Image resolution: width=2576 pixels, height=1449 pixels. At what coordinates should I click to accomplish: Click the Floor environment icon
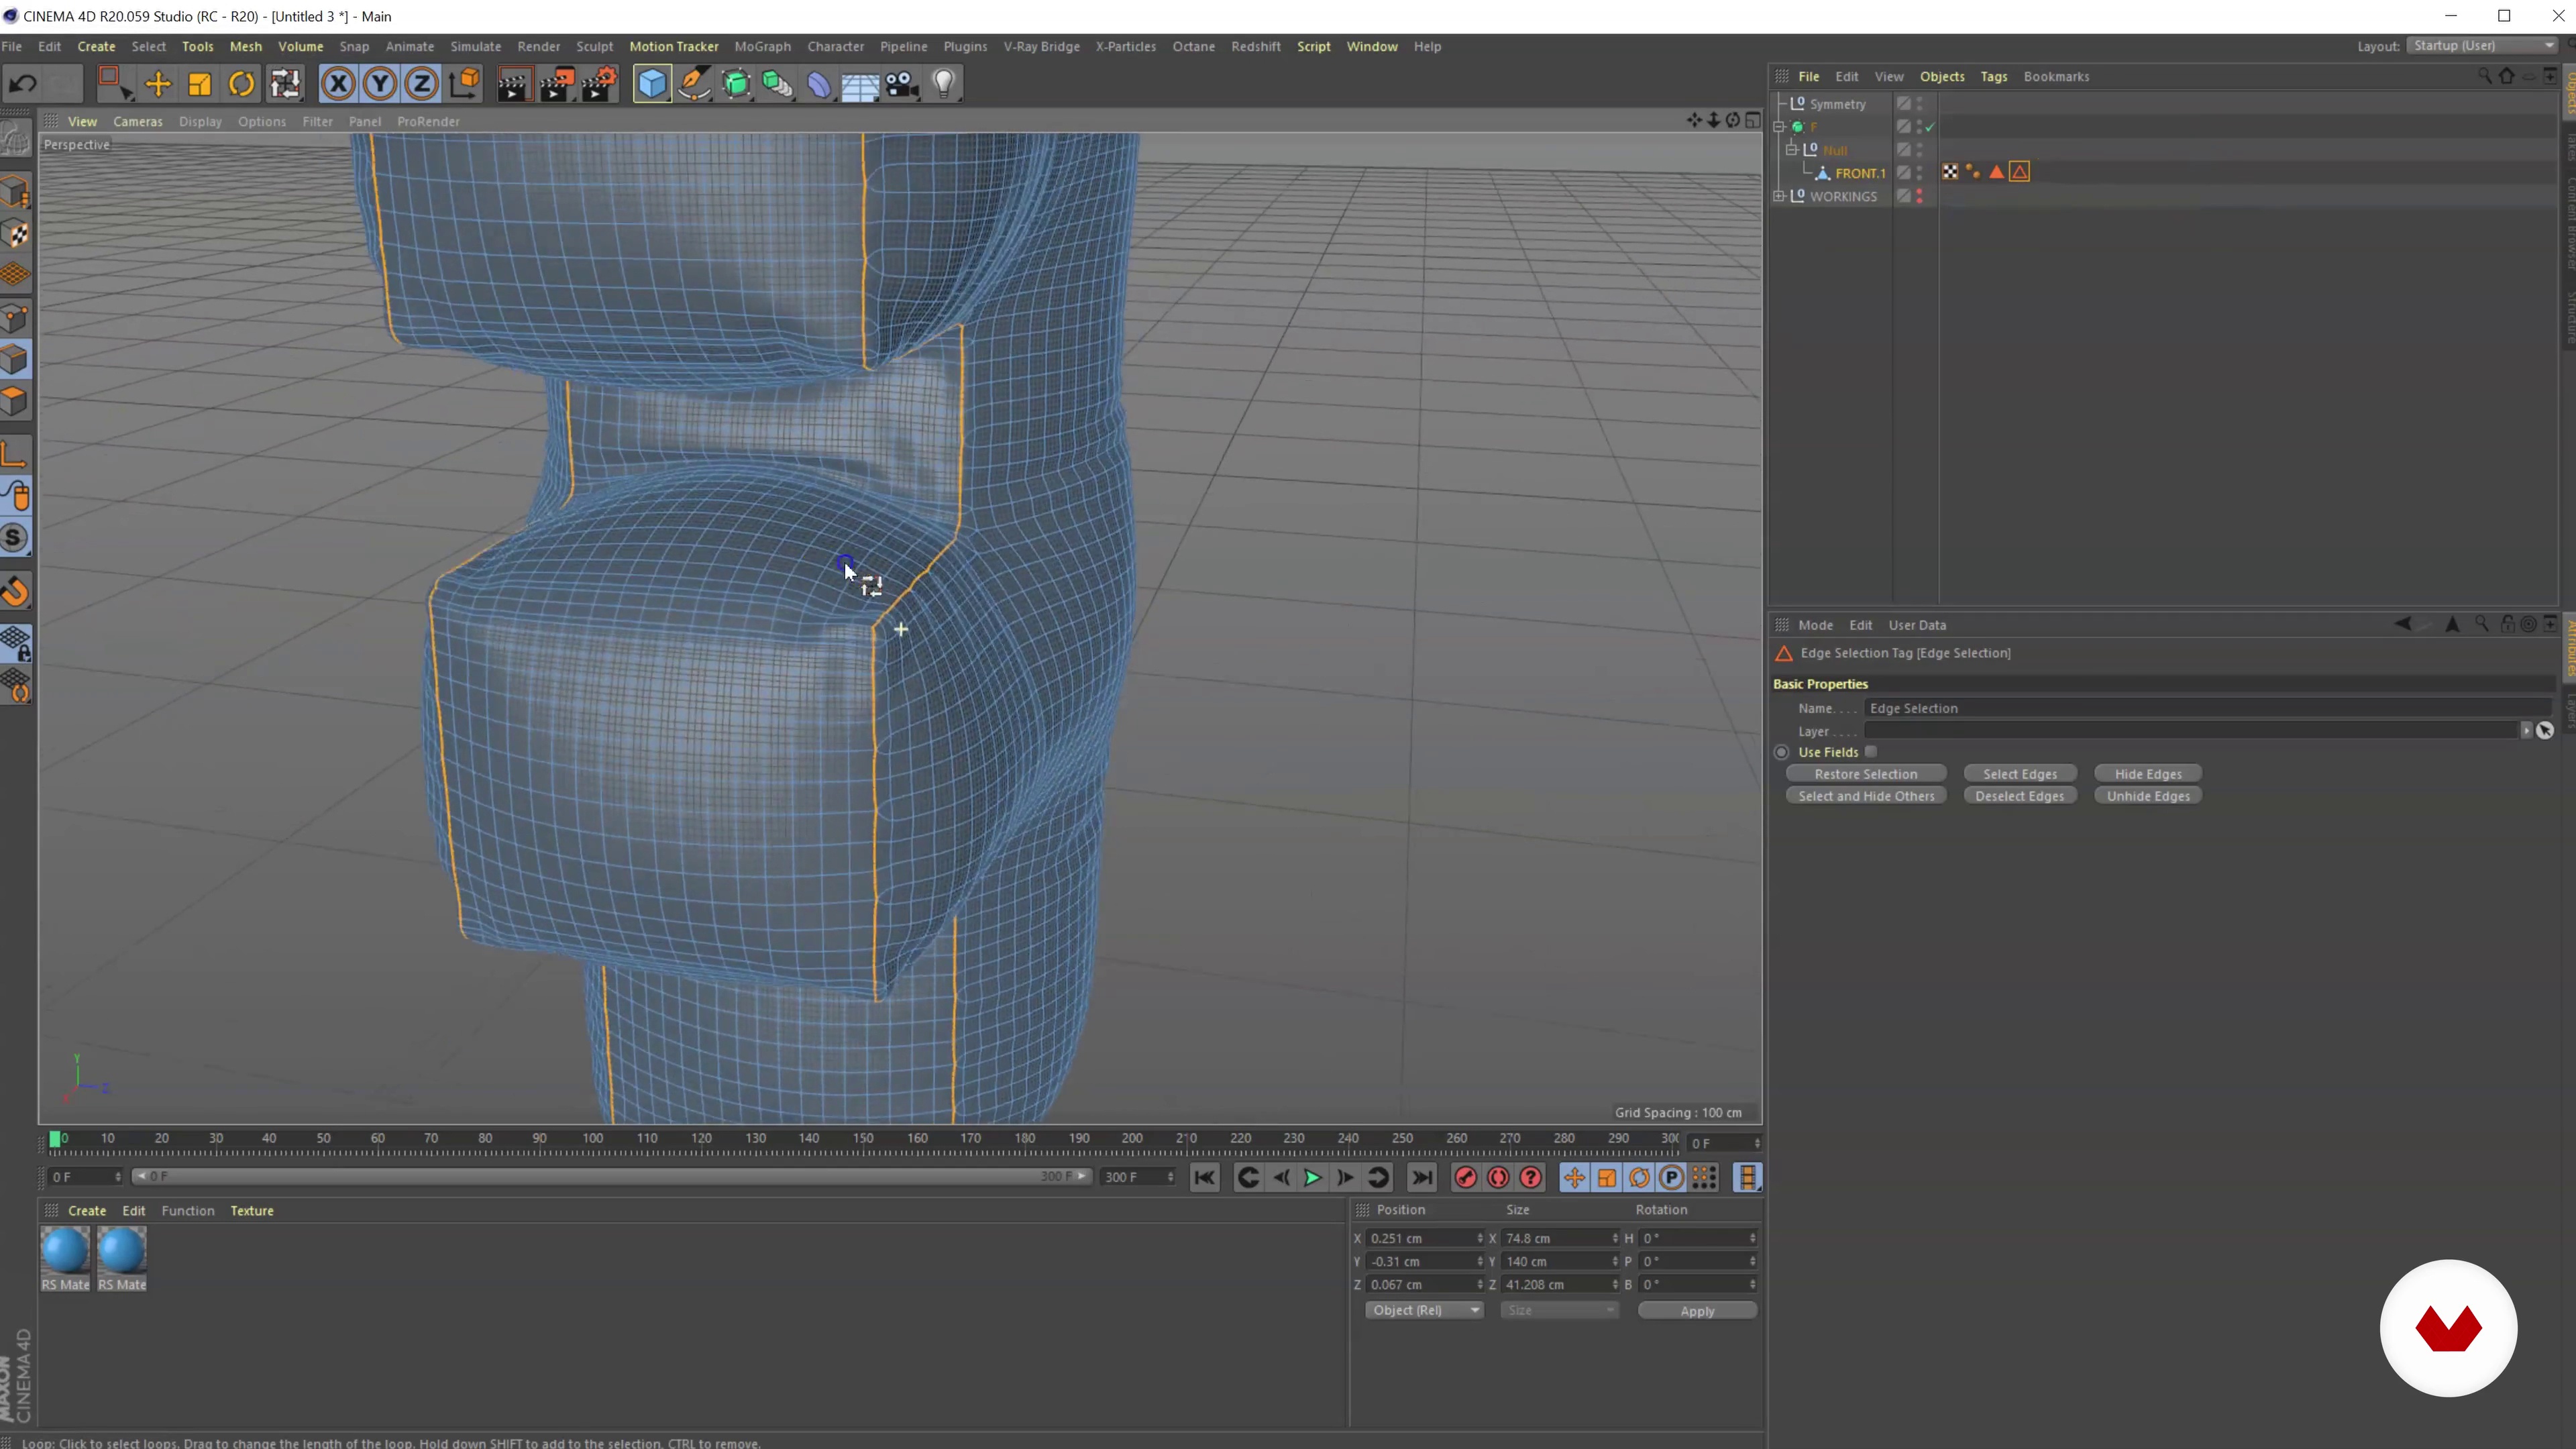click(860, 84)
